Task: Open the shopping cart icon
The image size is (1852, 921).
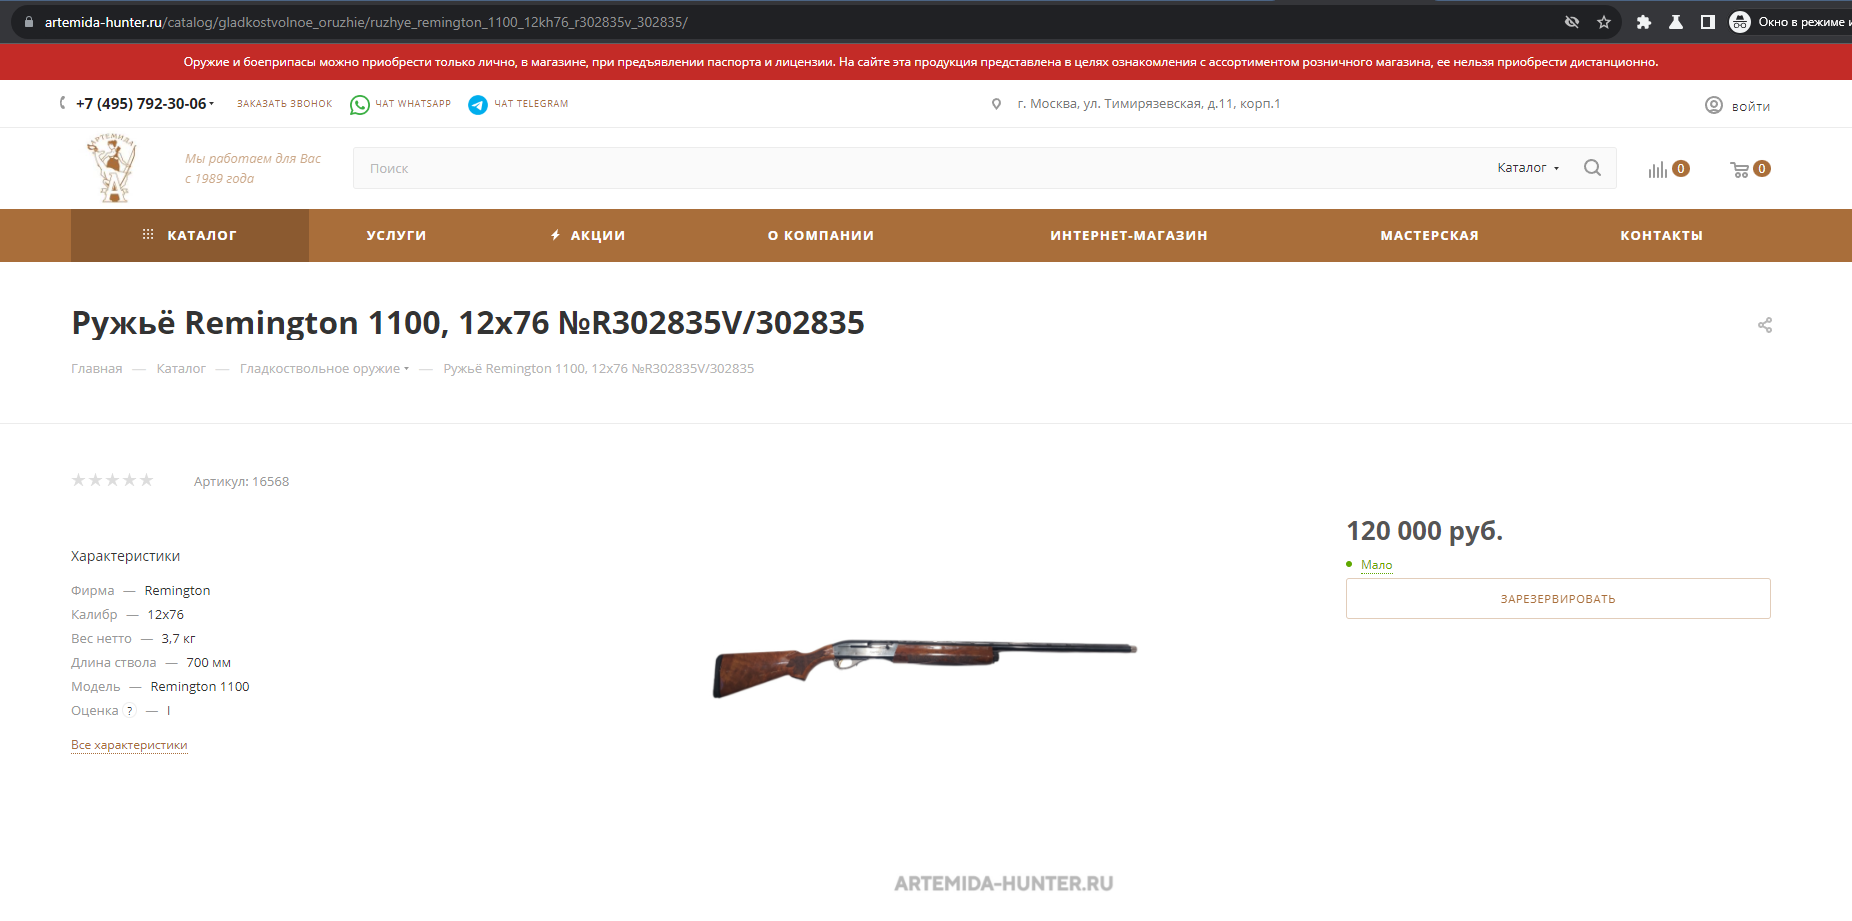Action: coord(1740,169)
